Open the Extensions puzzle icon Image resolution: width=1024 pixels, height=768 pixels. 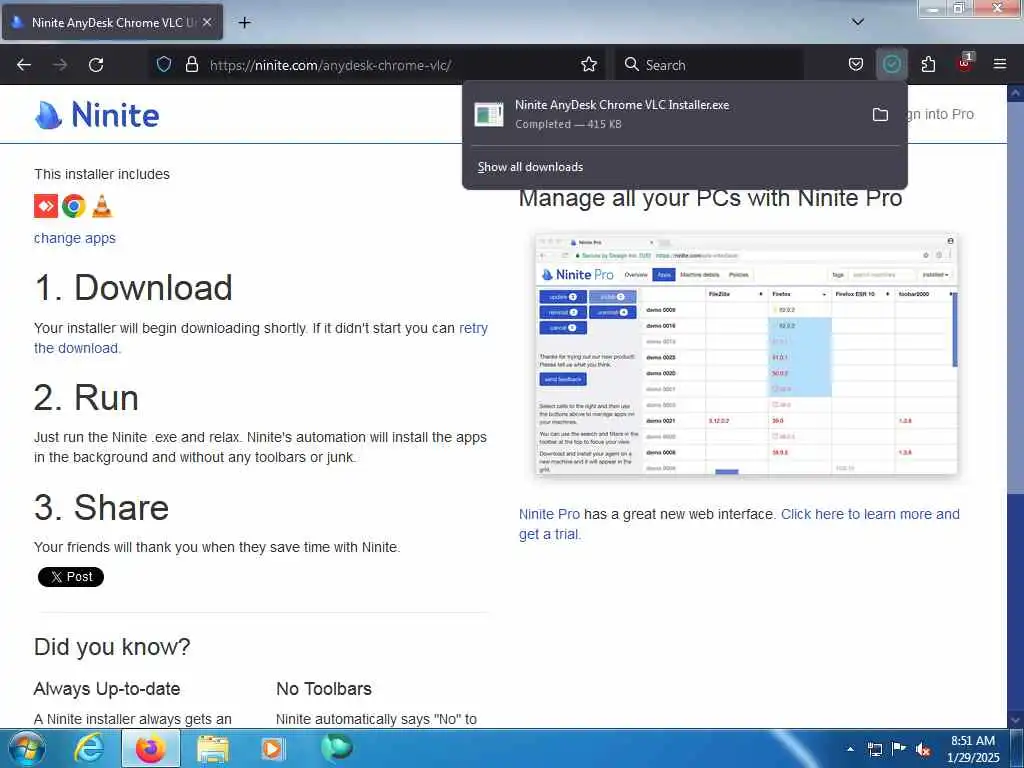click(928, 64)
